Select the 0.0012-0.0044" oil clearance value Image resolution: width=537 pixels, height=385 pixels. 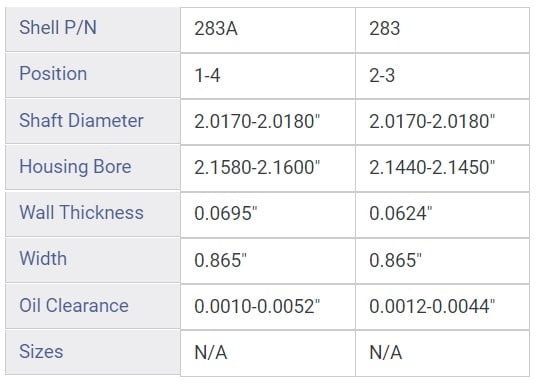coord(442,307)
